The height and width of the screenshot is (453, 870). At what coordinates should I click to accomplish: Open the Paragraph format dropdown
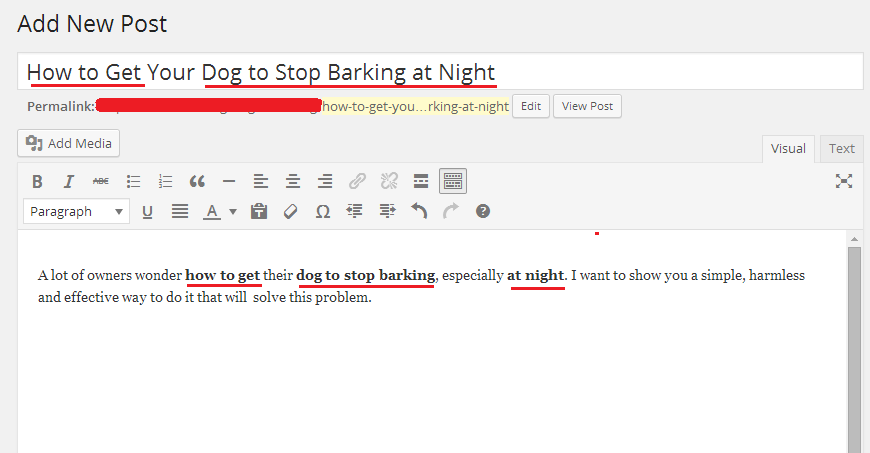pyautogui.click(x=77, y=212)
